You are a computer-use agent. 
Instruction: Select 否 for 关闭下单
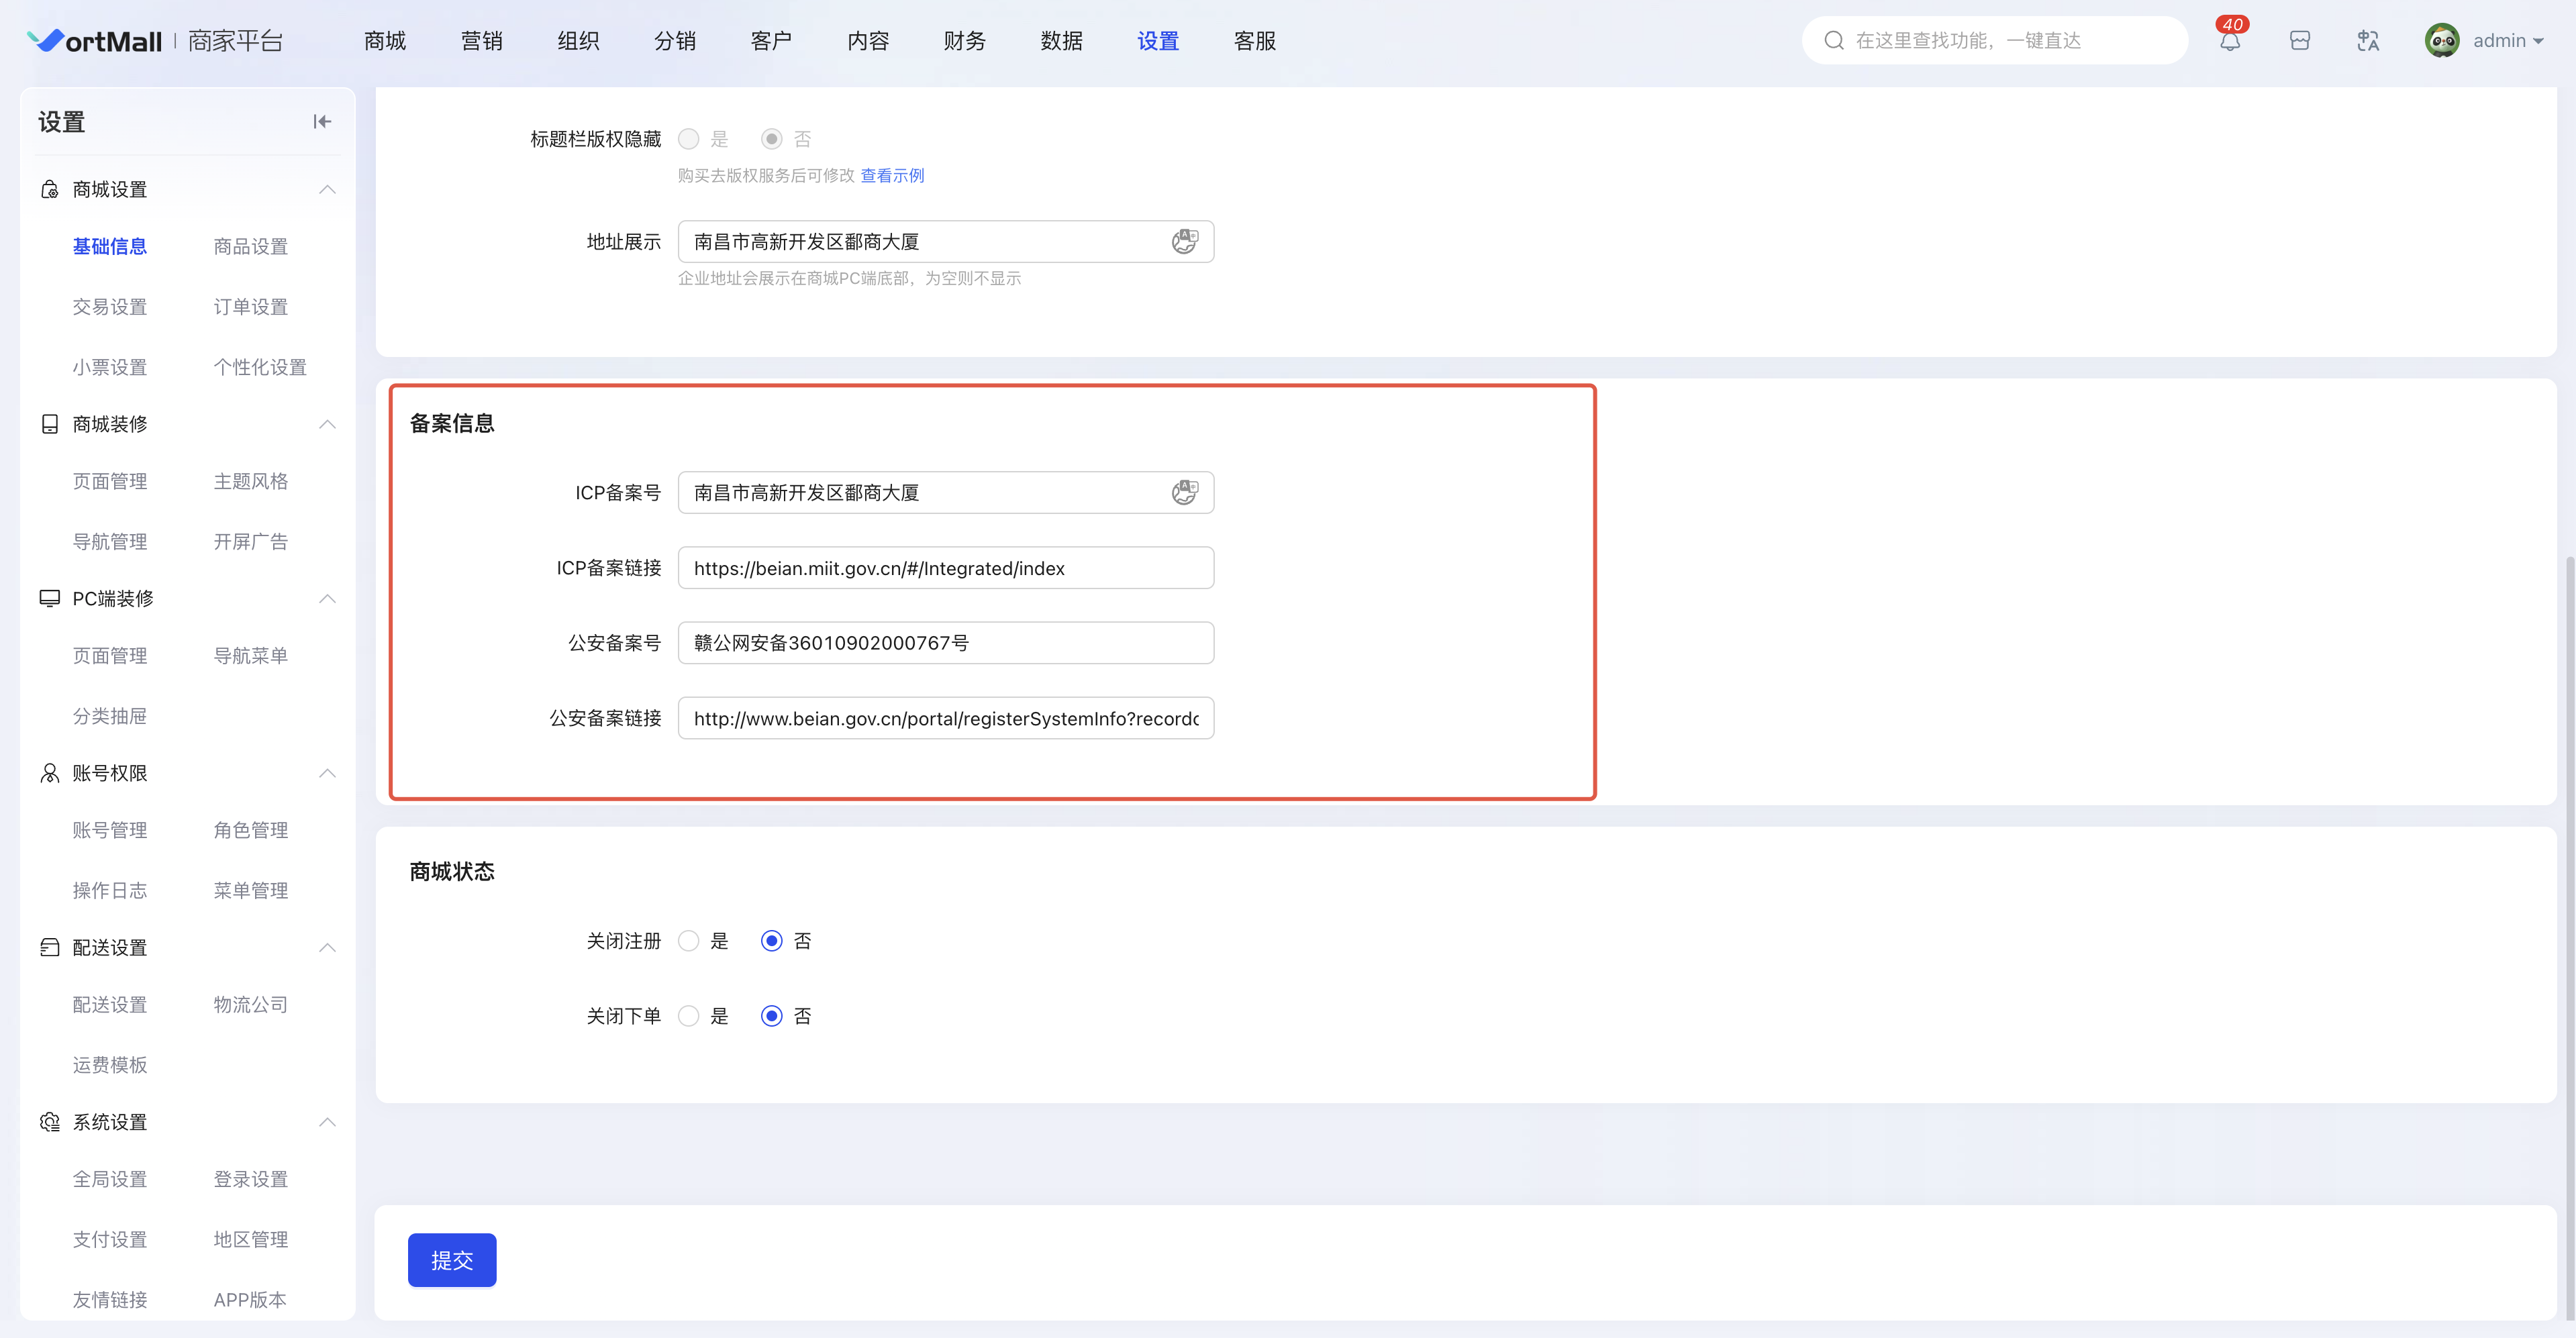pyautogui.click(x=771, y=1016)
